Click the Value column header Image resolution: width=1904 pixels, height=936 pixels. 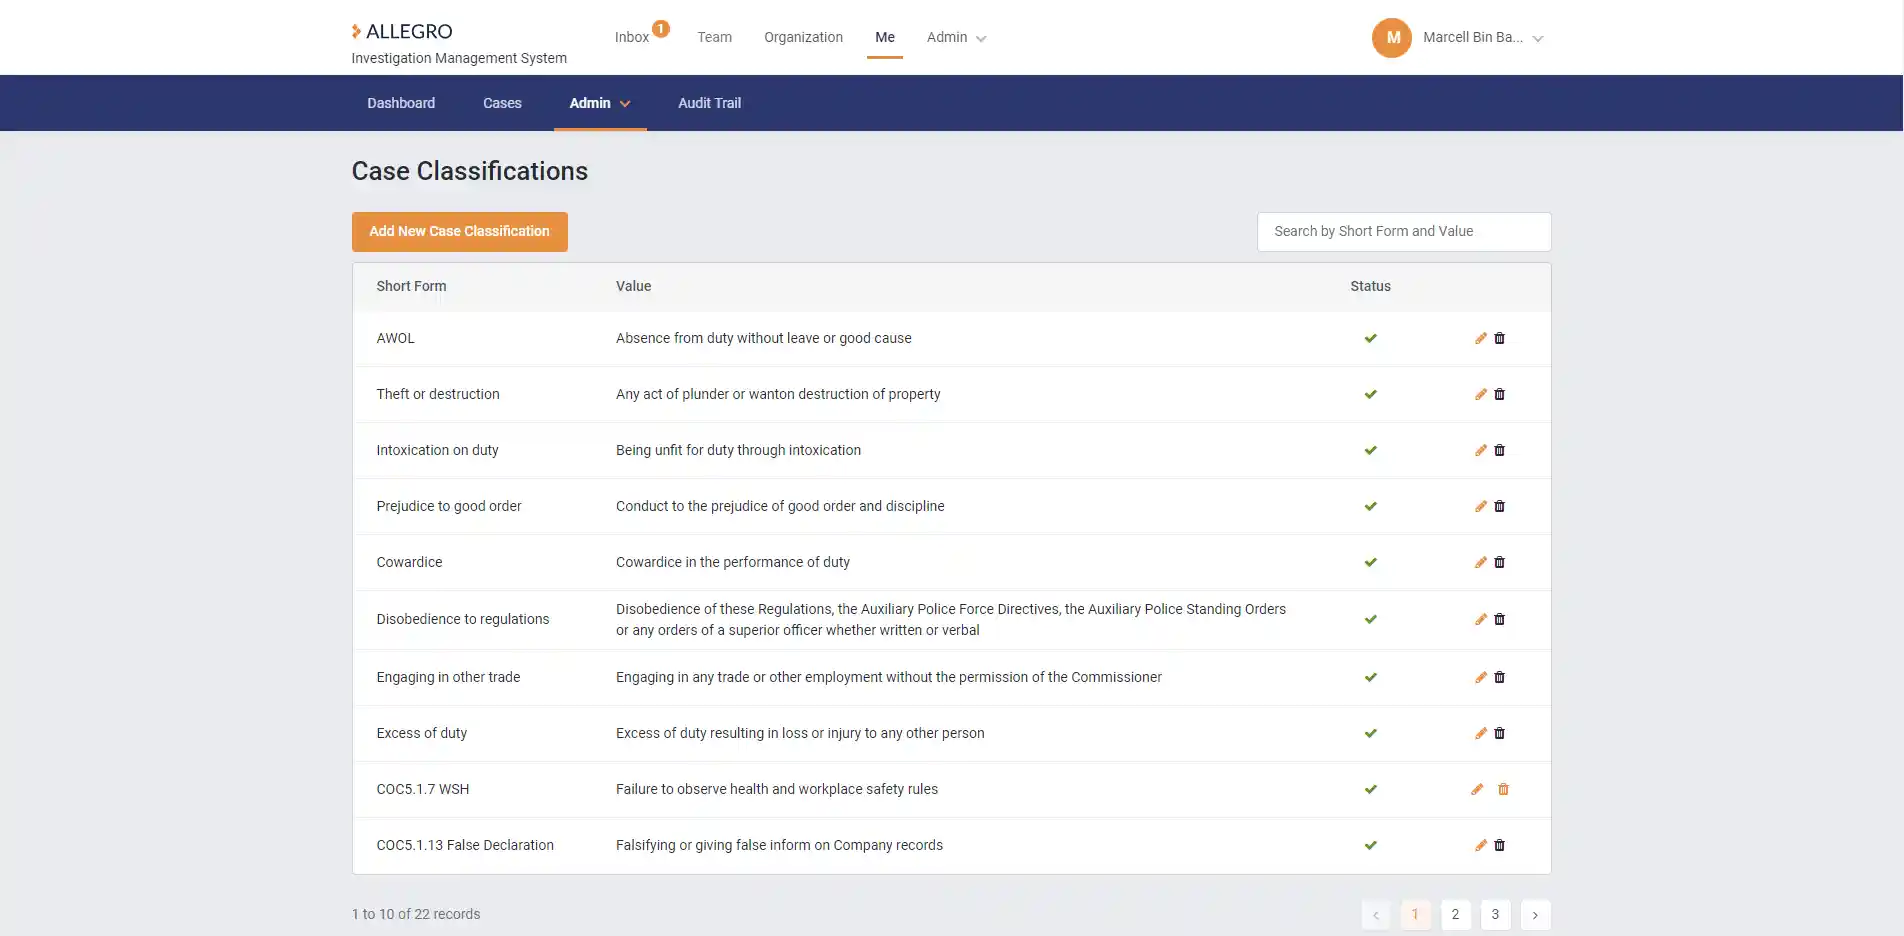[x=633, y=286]
